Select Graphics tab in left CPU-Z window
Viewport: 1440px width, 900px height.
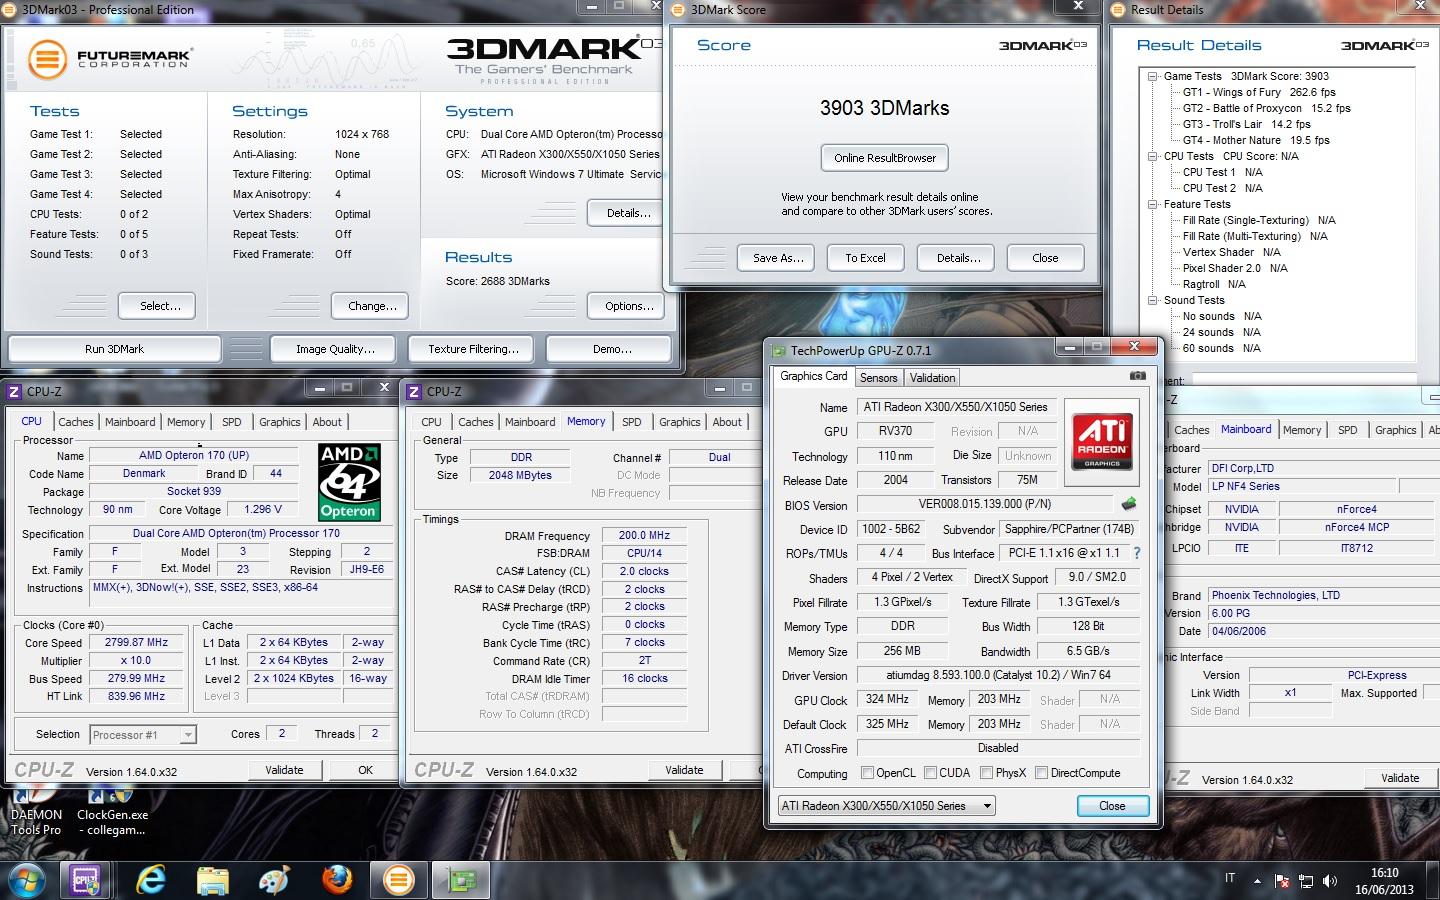280,422
